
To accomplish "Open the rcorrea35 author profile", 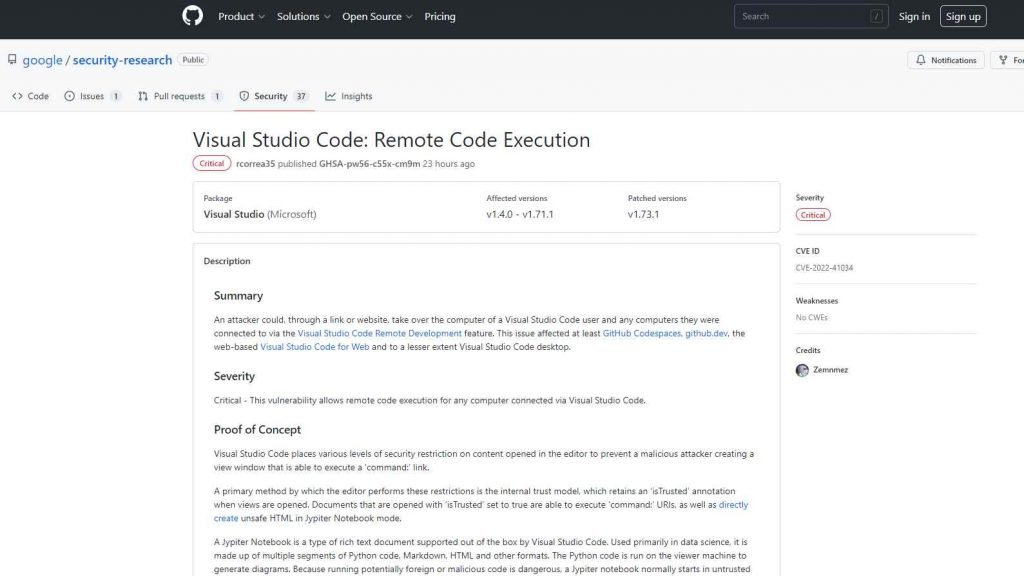I will [255, 164].
